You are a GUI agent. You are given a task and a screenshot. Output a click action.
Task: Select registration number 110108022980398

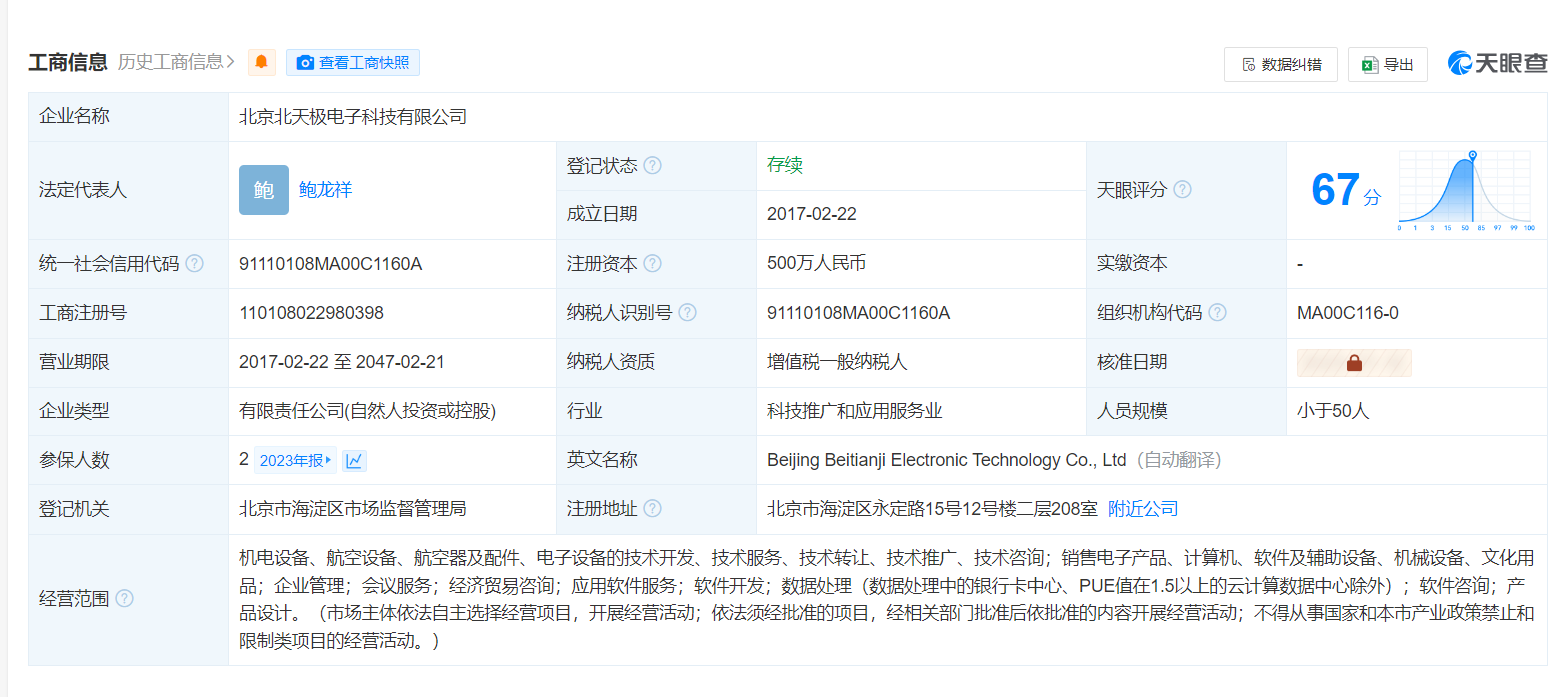[x=311, y=313]
